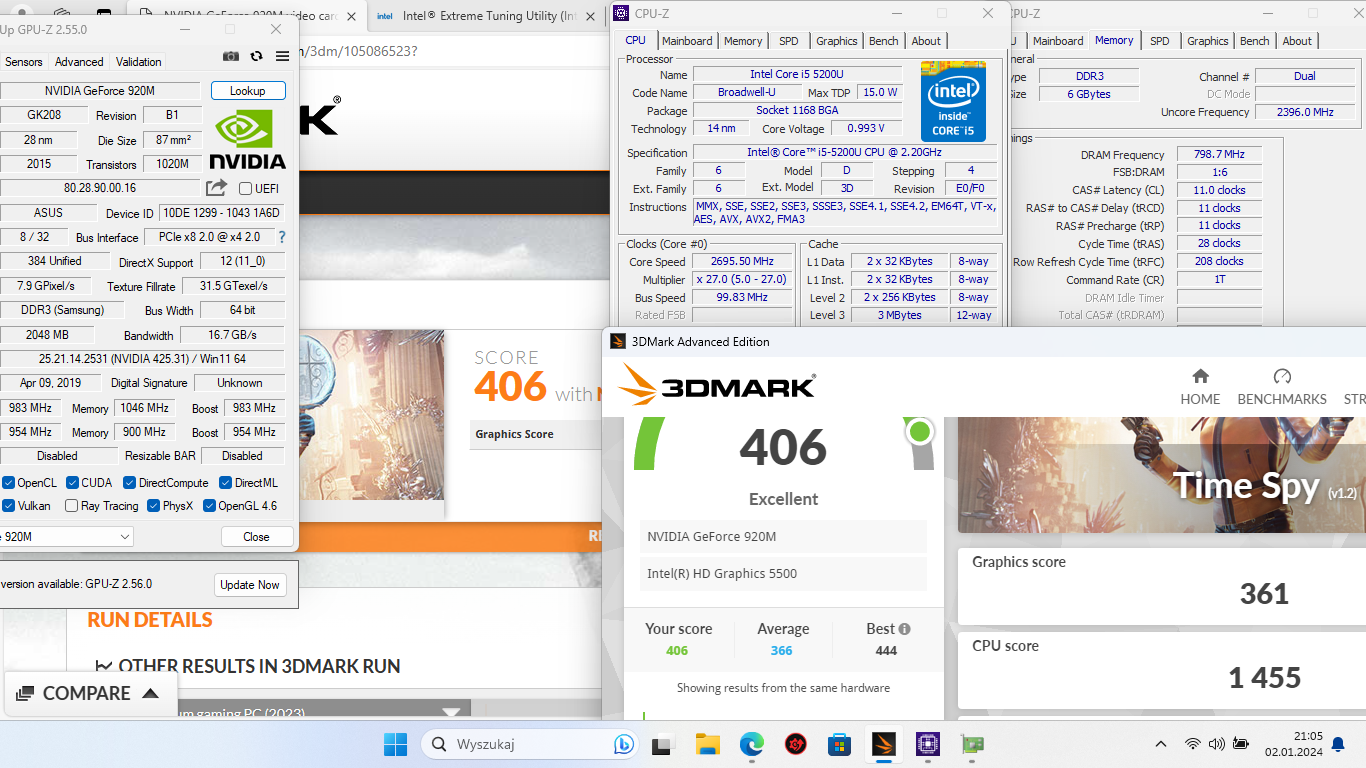Expand the COMPARE panel arrow
This screenshot has width=1366, height=768.
pos(151,693)
